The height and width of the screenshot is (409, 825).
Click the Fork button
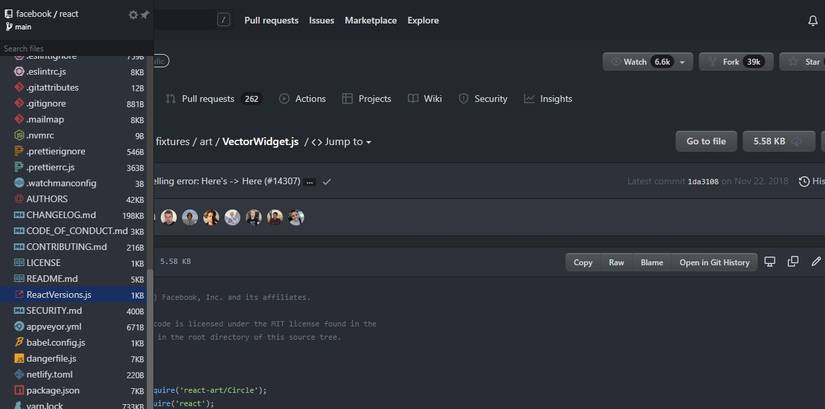736,62
